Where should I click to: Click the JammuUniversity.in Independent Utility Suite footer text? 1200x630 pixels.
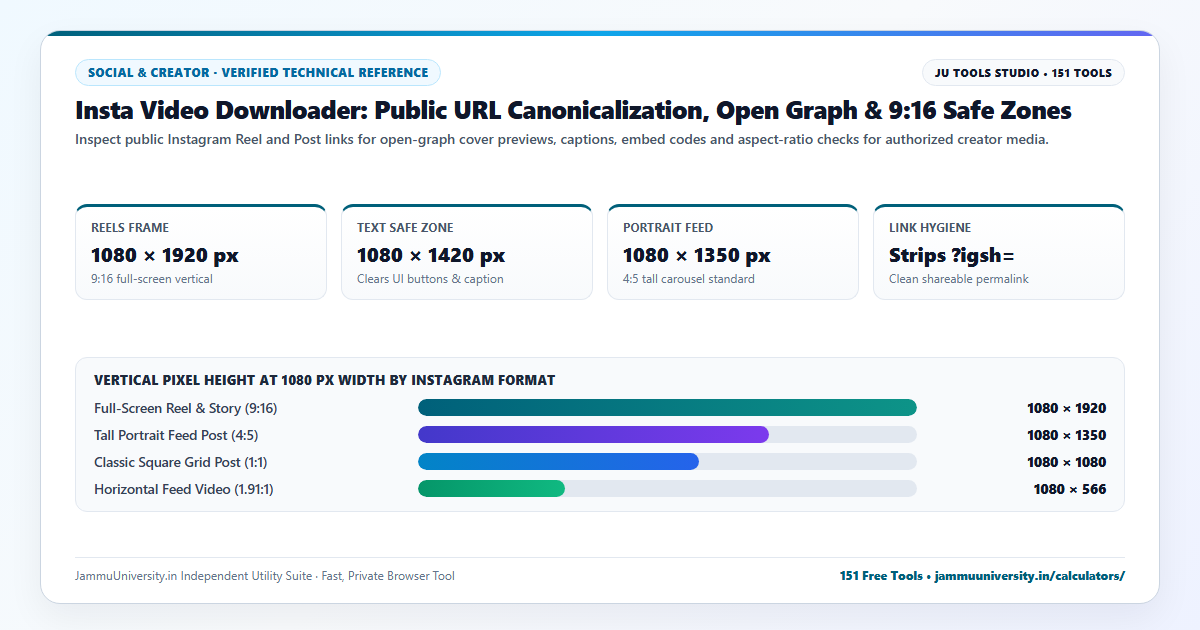tap(265, 576)
